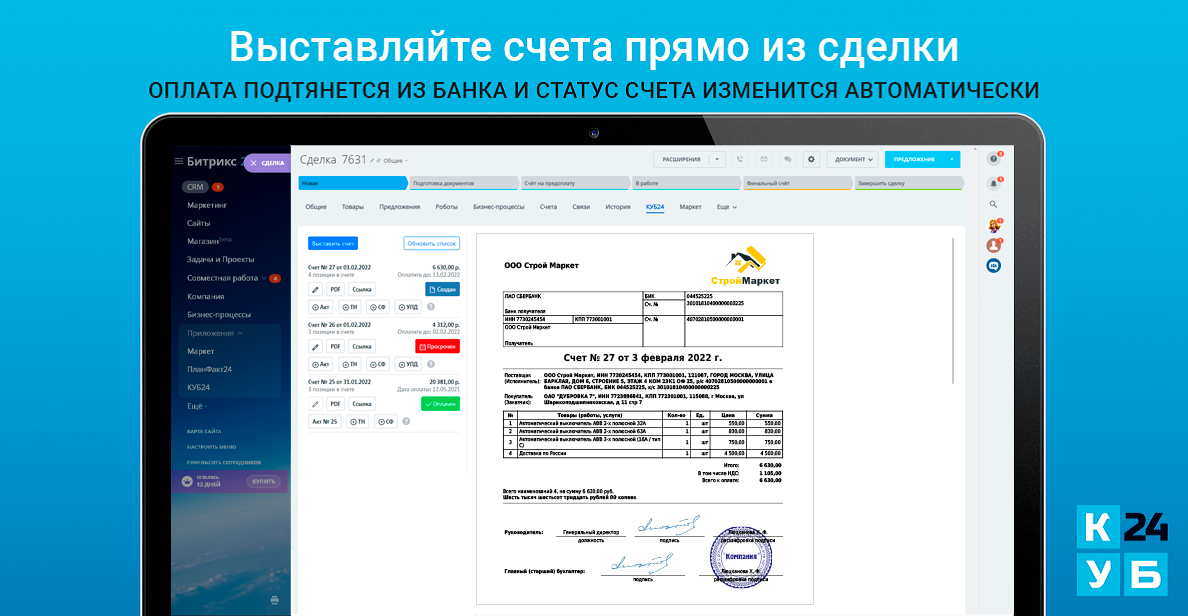
Task: Open the ДОКУМЕНТ dropdown
Action: 853,159
